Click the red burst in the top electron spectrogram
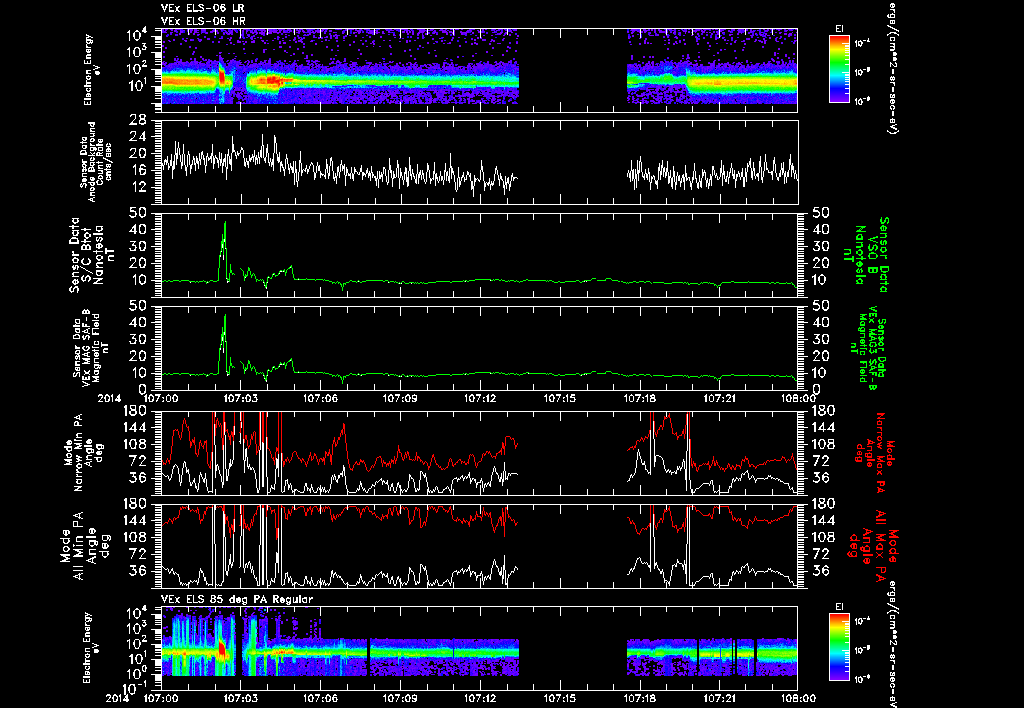1024x708 pixels. (x=222, y=77)
